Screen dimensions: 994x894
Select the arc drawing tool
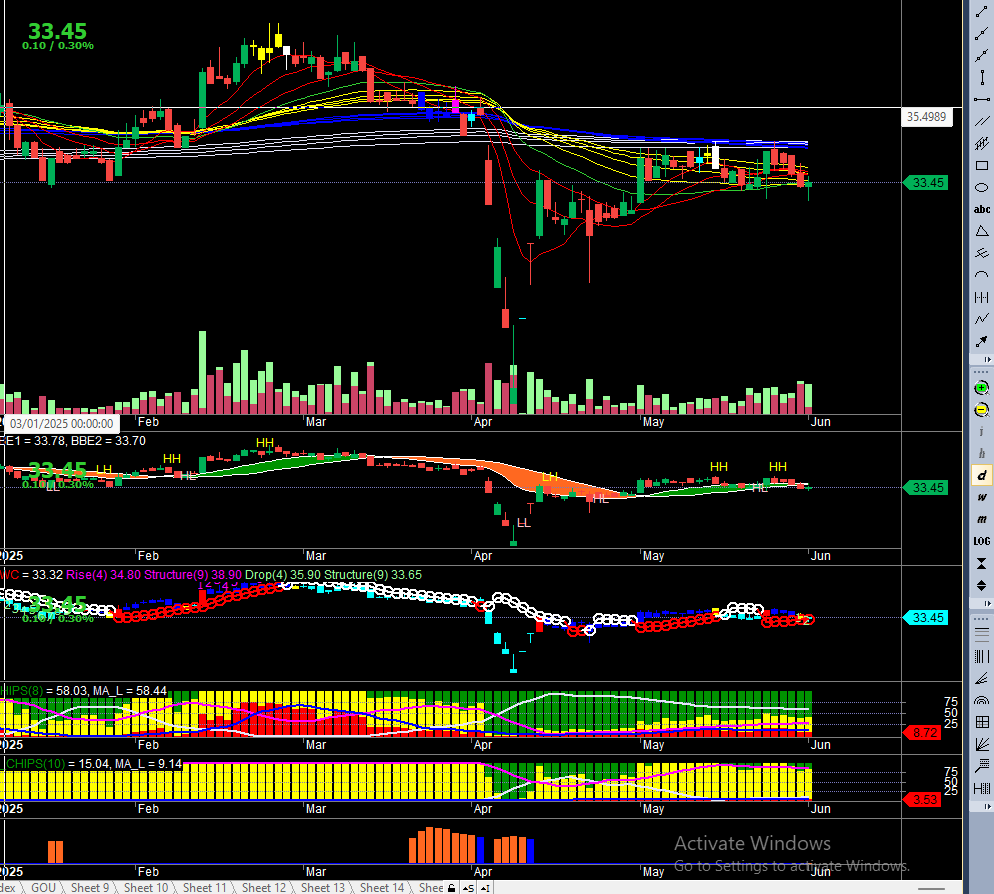(x=981, y=275)
